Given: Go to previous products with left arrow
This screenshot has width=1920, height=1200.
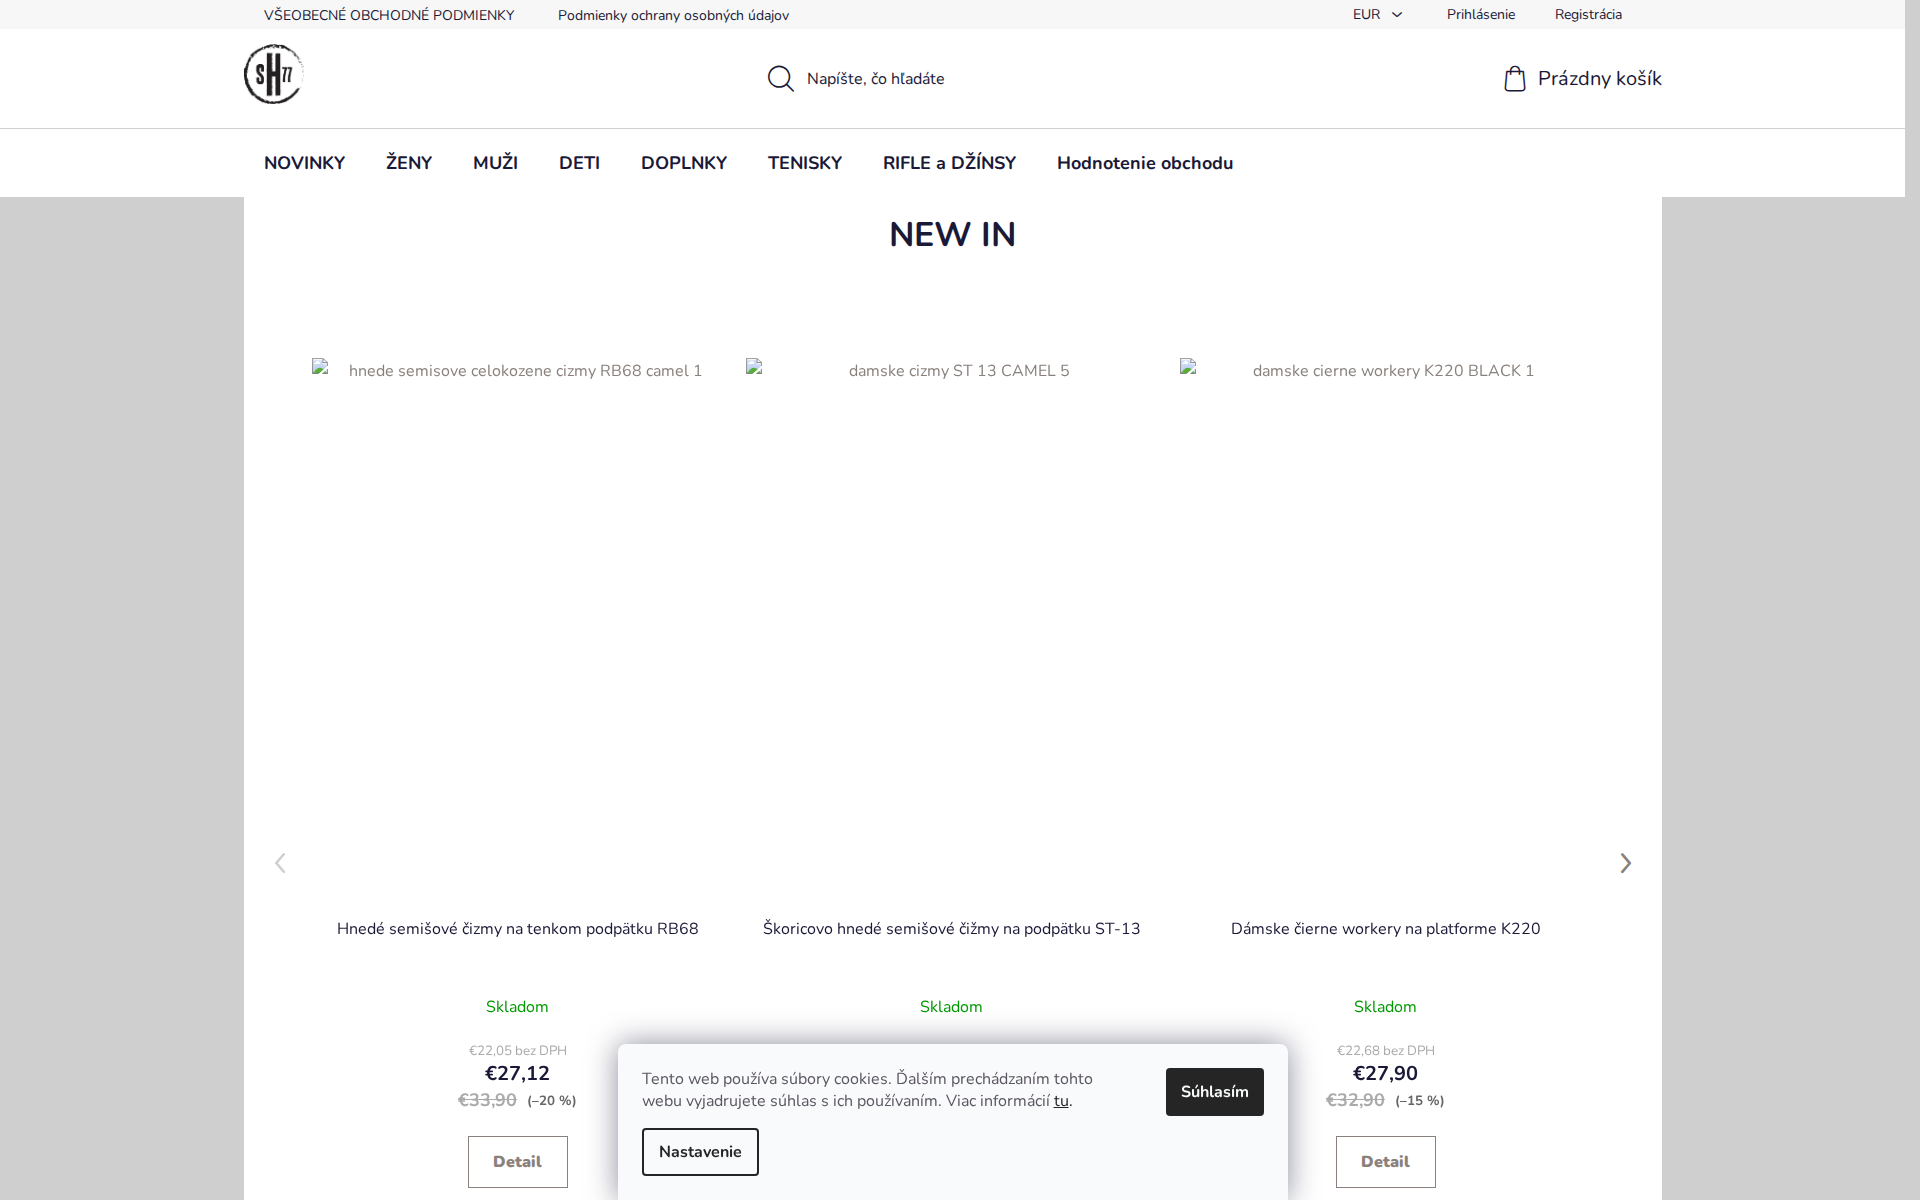Looking at the screenshot, I should (281, 863).
